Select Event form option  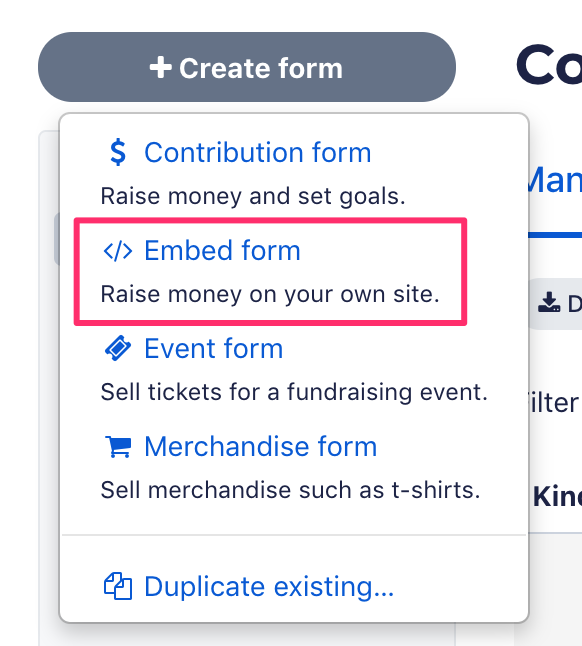[213, 349]
